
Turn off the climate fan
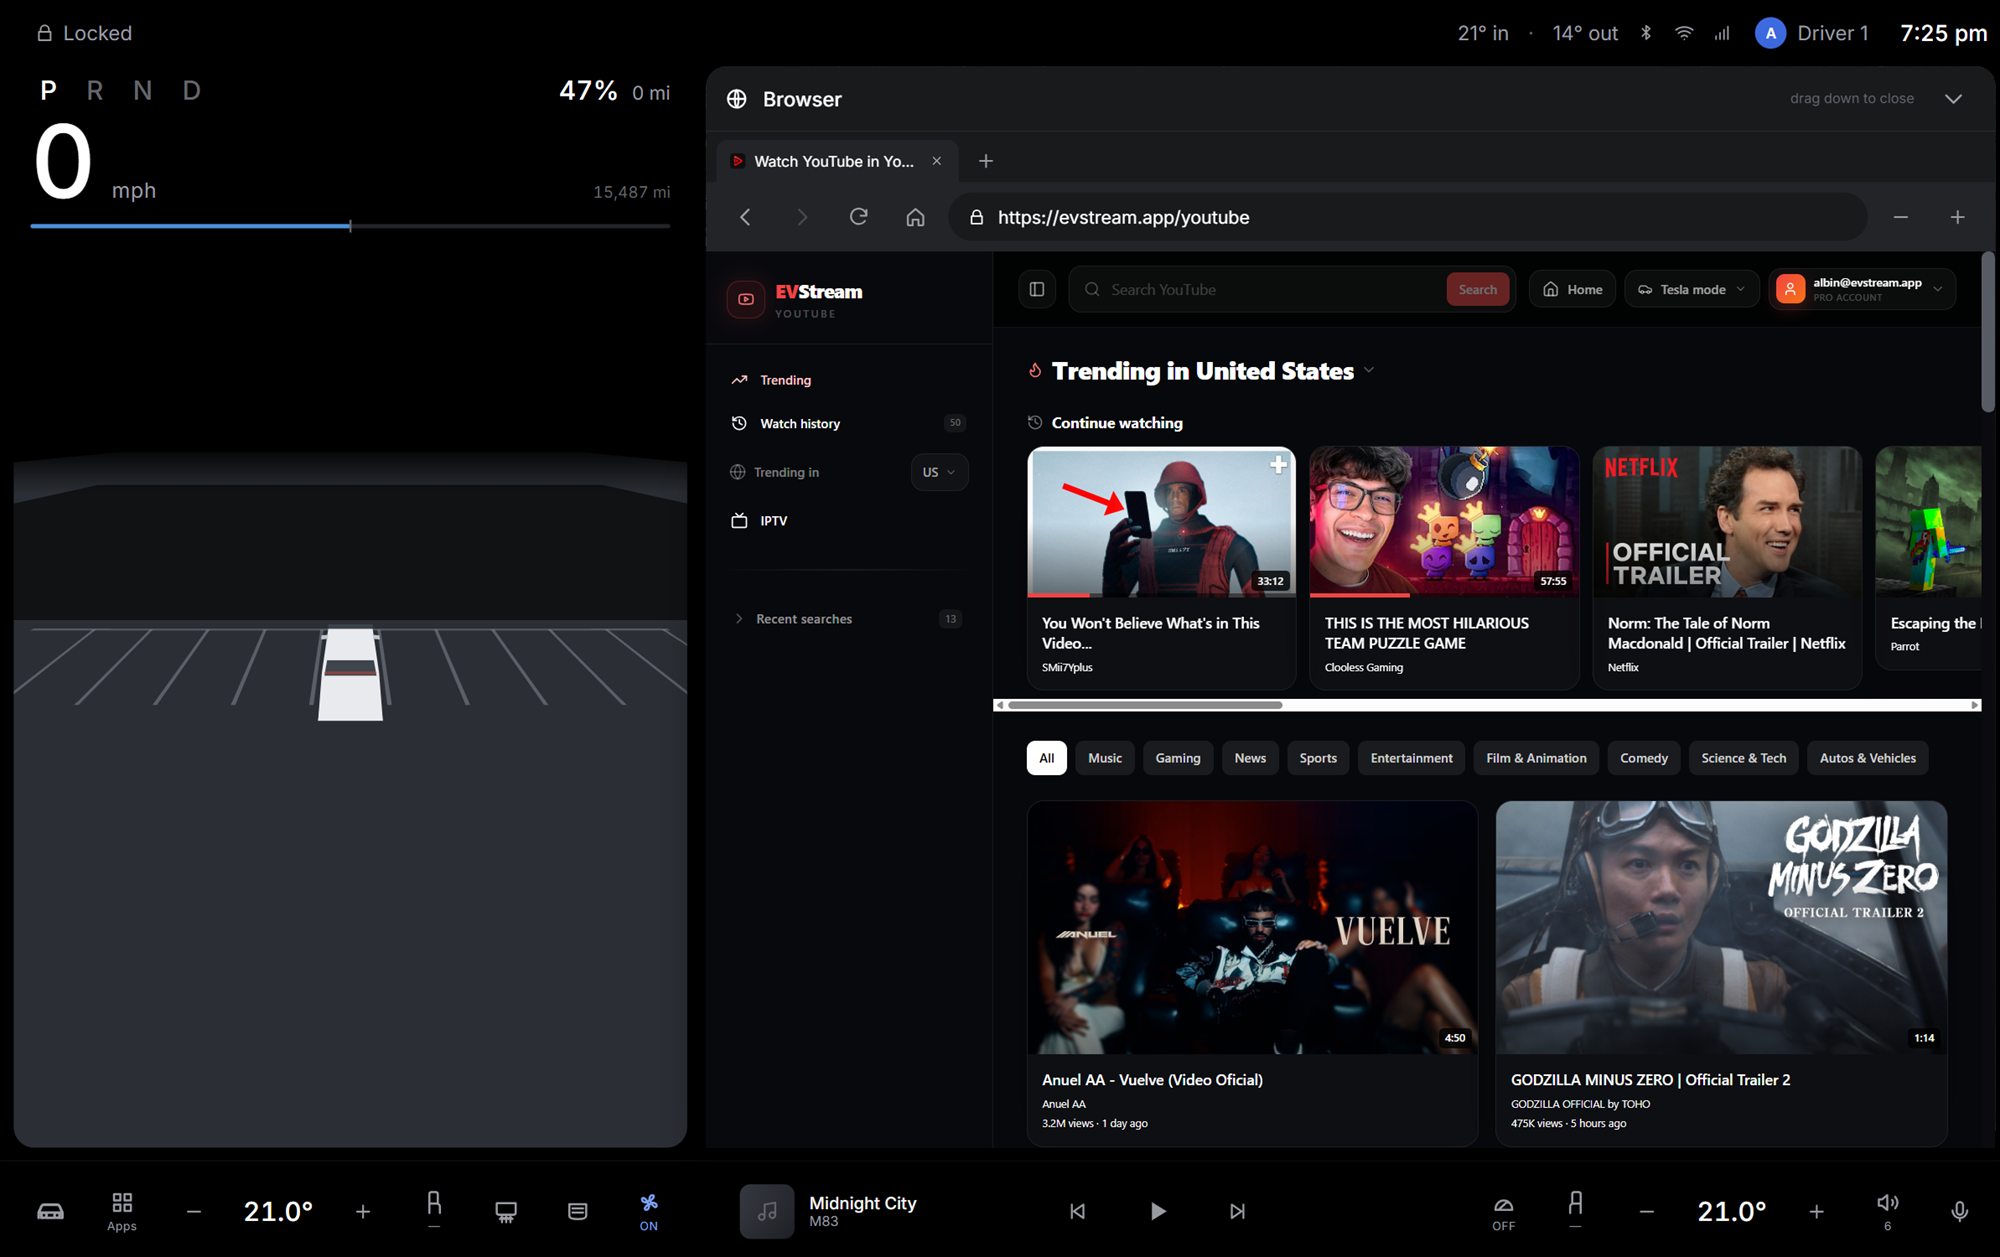point(649,1211)
